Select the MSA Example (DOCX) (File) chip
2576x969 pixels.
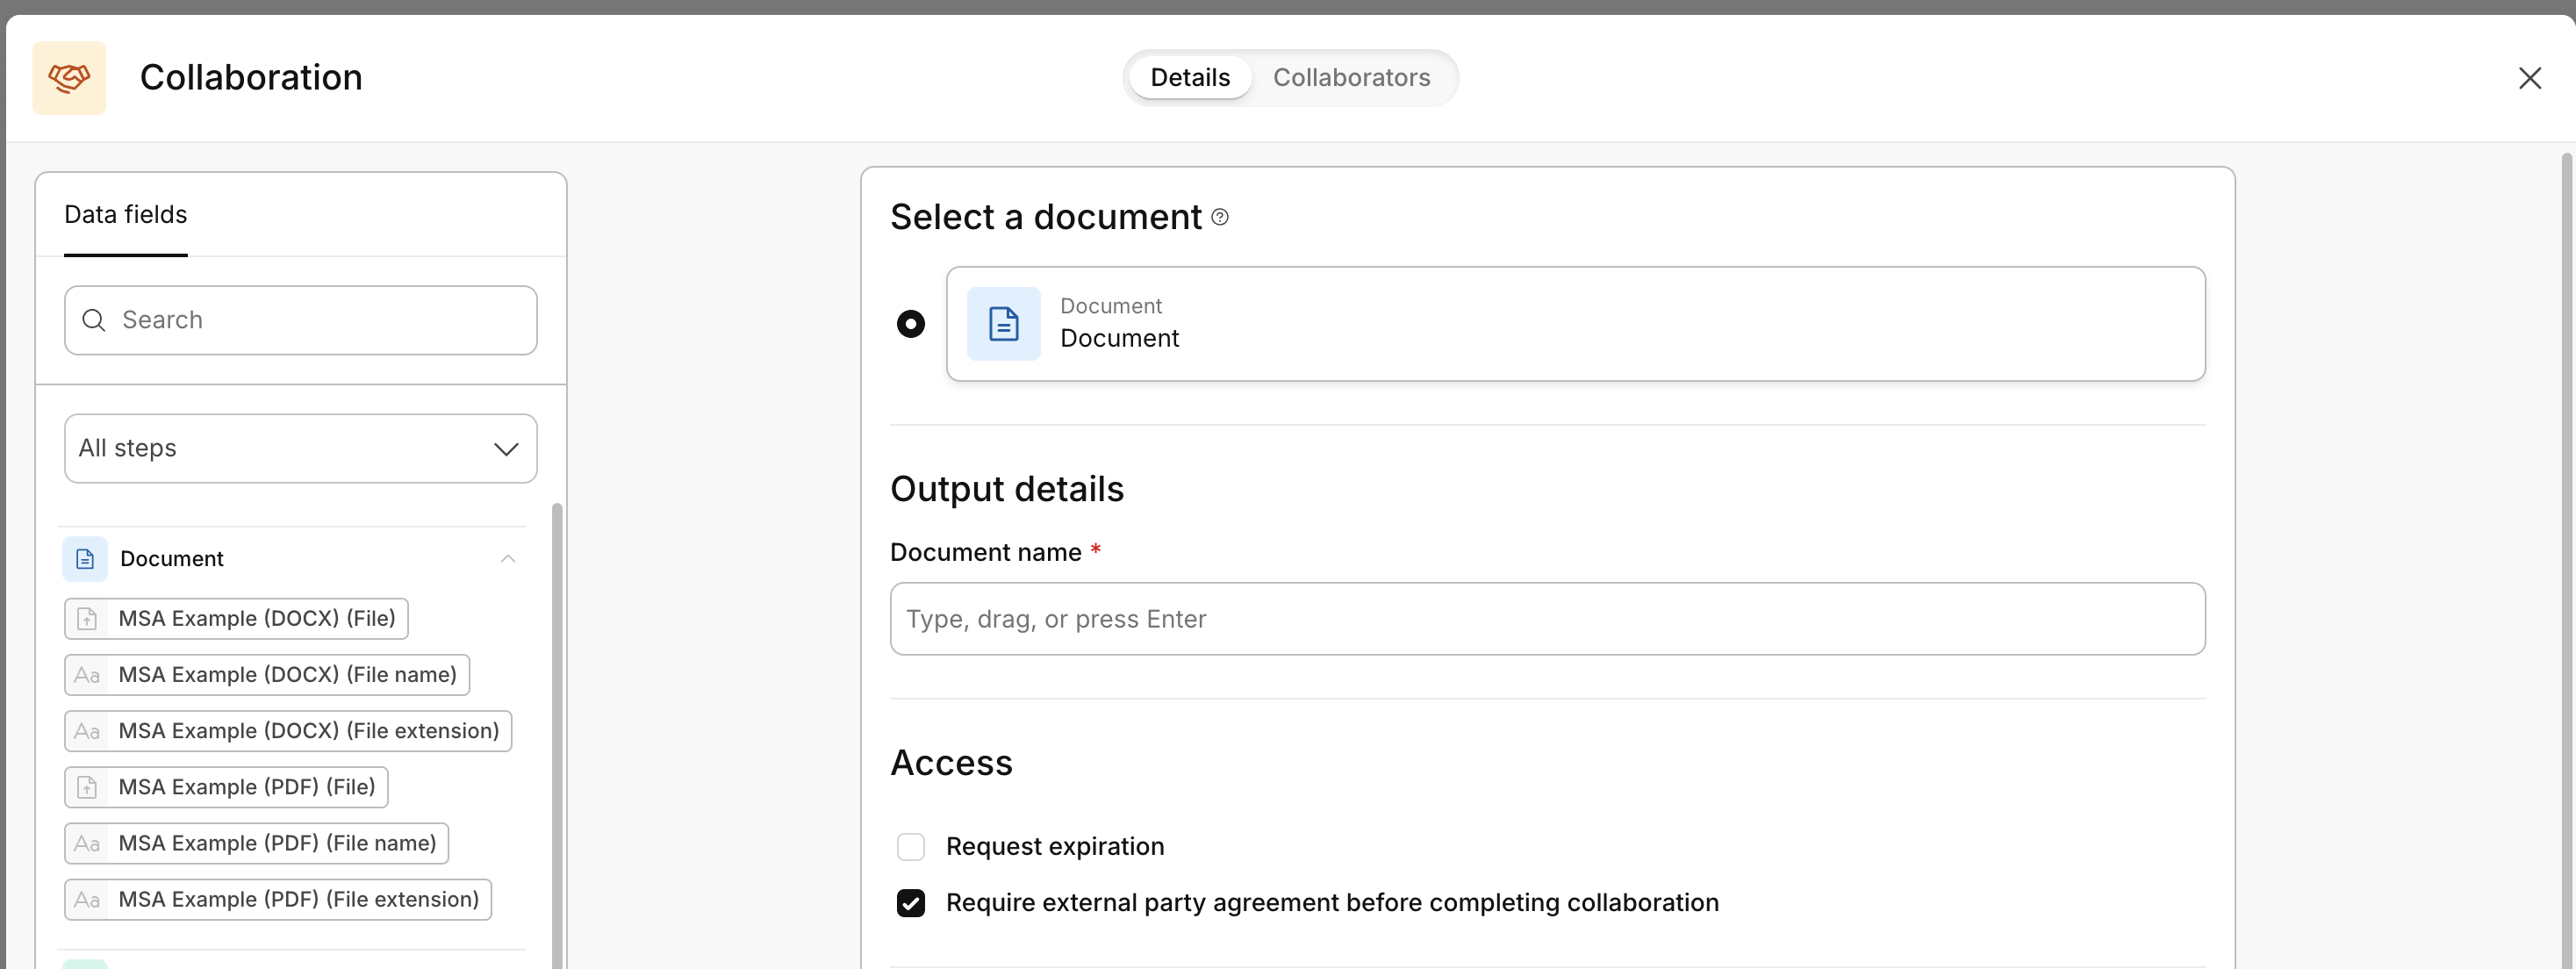(236, 619)
